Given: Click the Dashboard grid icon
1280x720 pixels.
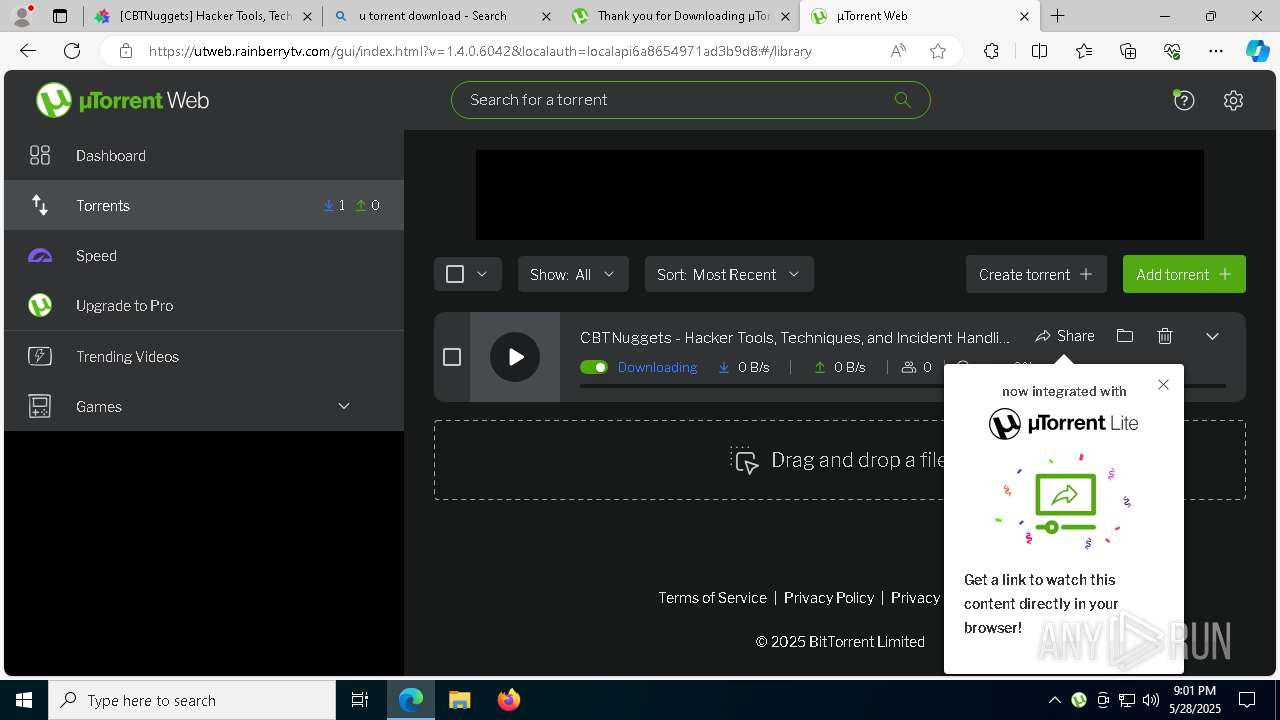Looking at the screenshot, I should pyautogui.click(x=40, y=155).
